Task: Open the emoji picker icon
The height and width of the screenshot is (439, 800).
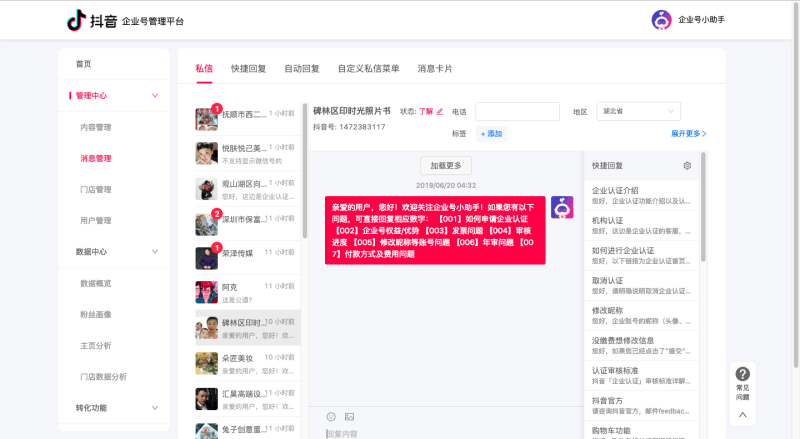Action: click(331, 417)
